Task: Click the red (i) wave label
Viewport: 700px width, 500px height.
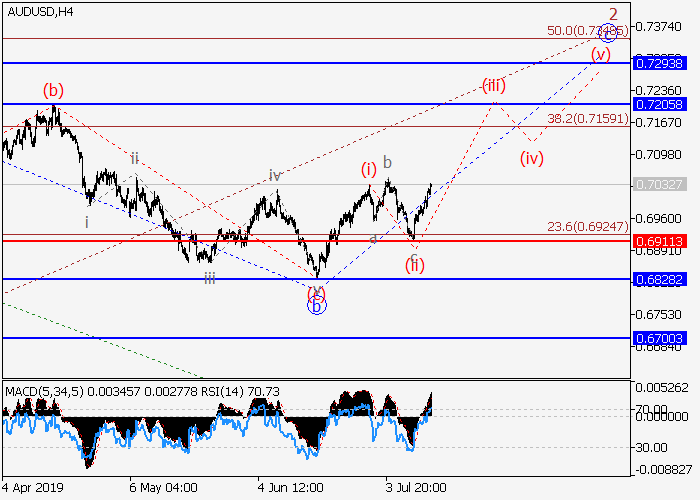Action: point(369,169)
